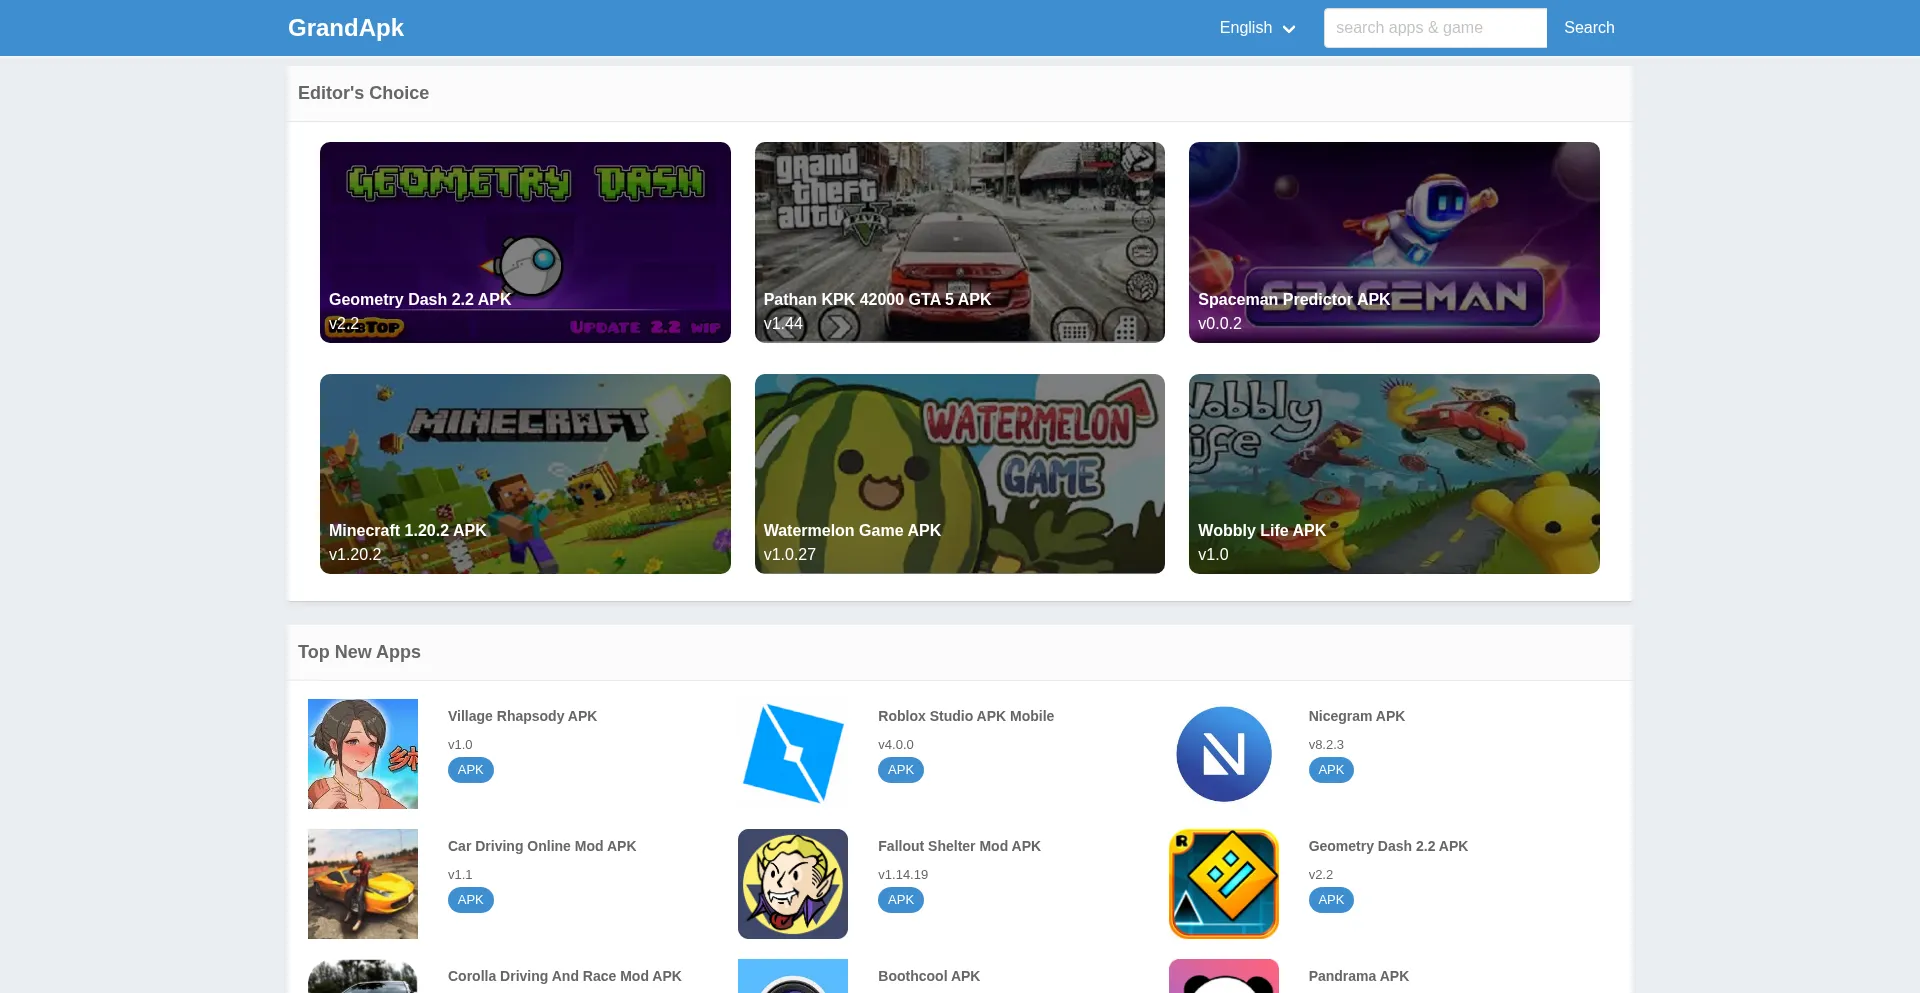Screen dimensions: 1920x993
Task: Click APK badge under Roblox Studio
Action: pos(900,770)
